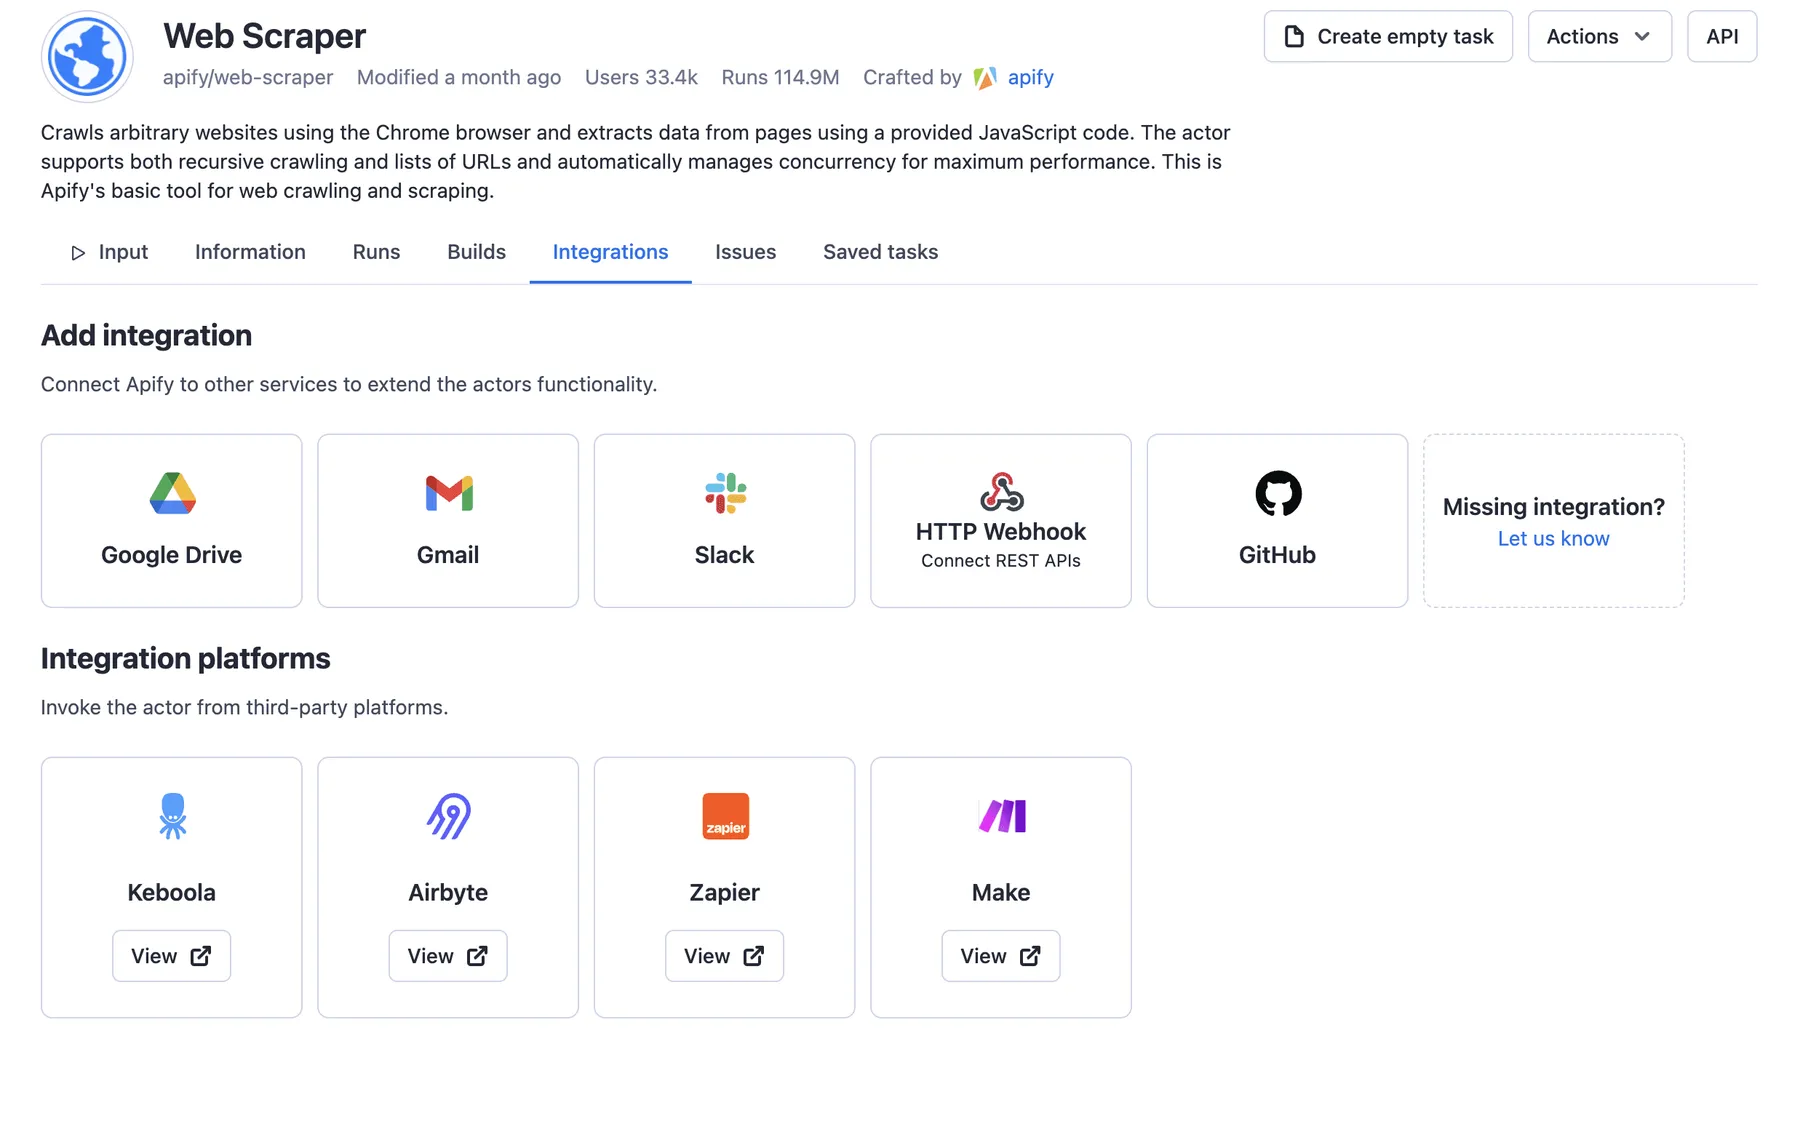The width and height of the screenshot is (1800, 1129).
Task: Click the Zapier orange logo
Action: 725,816
